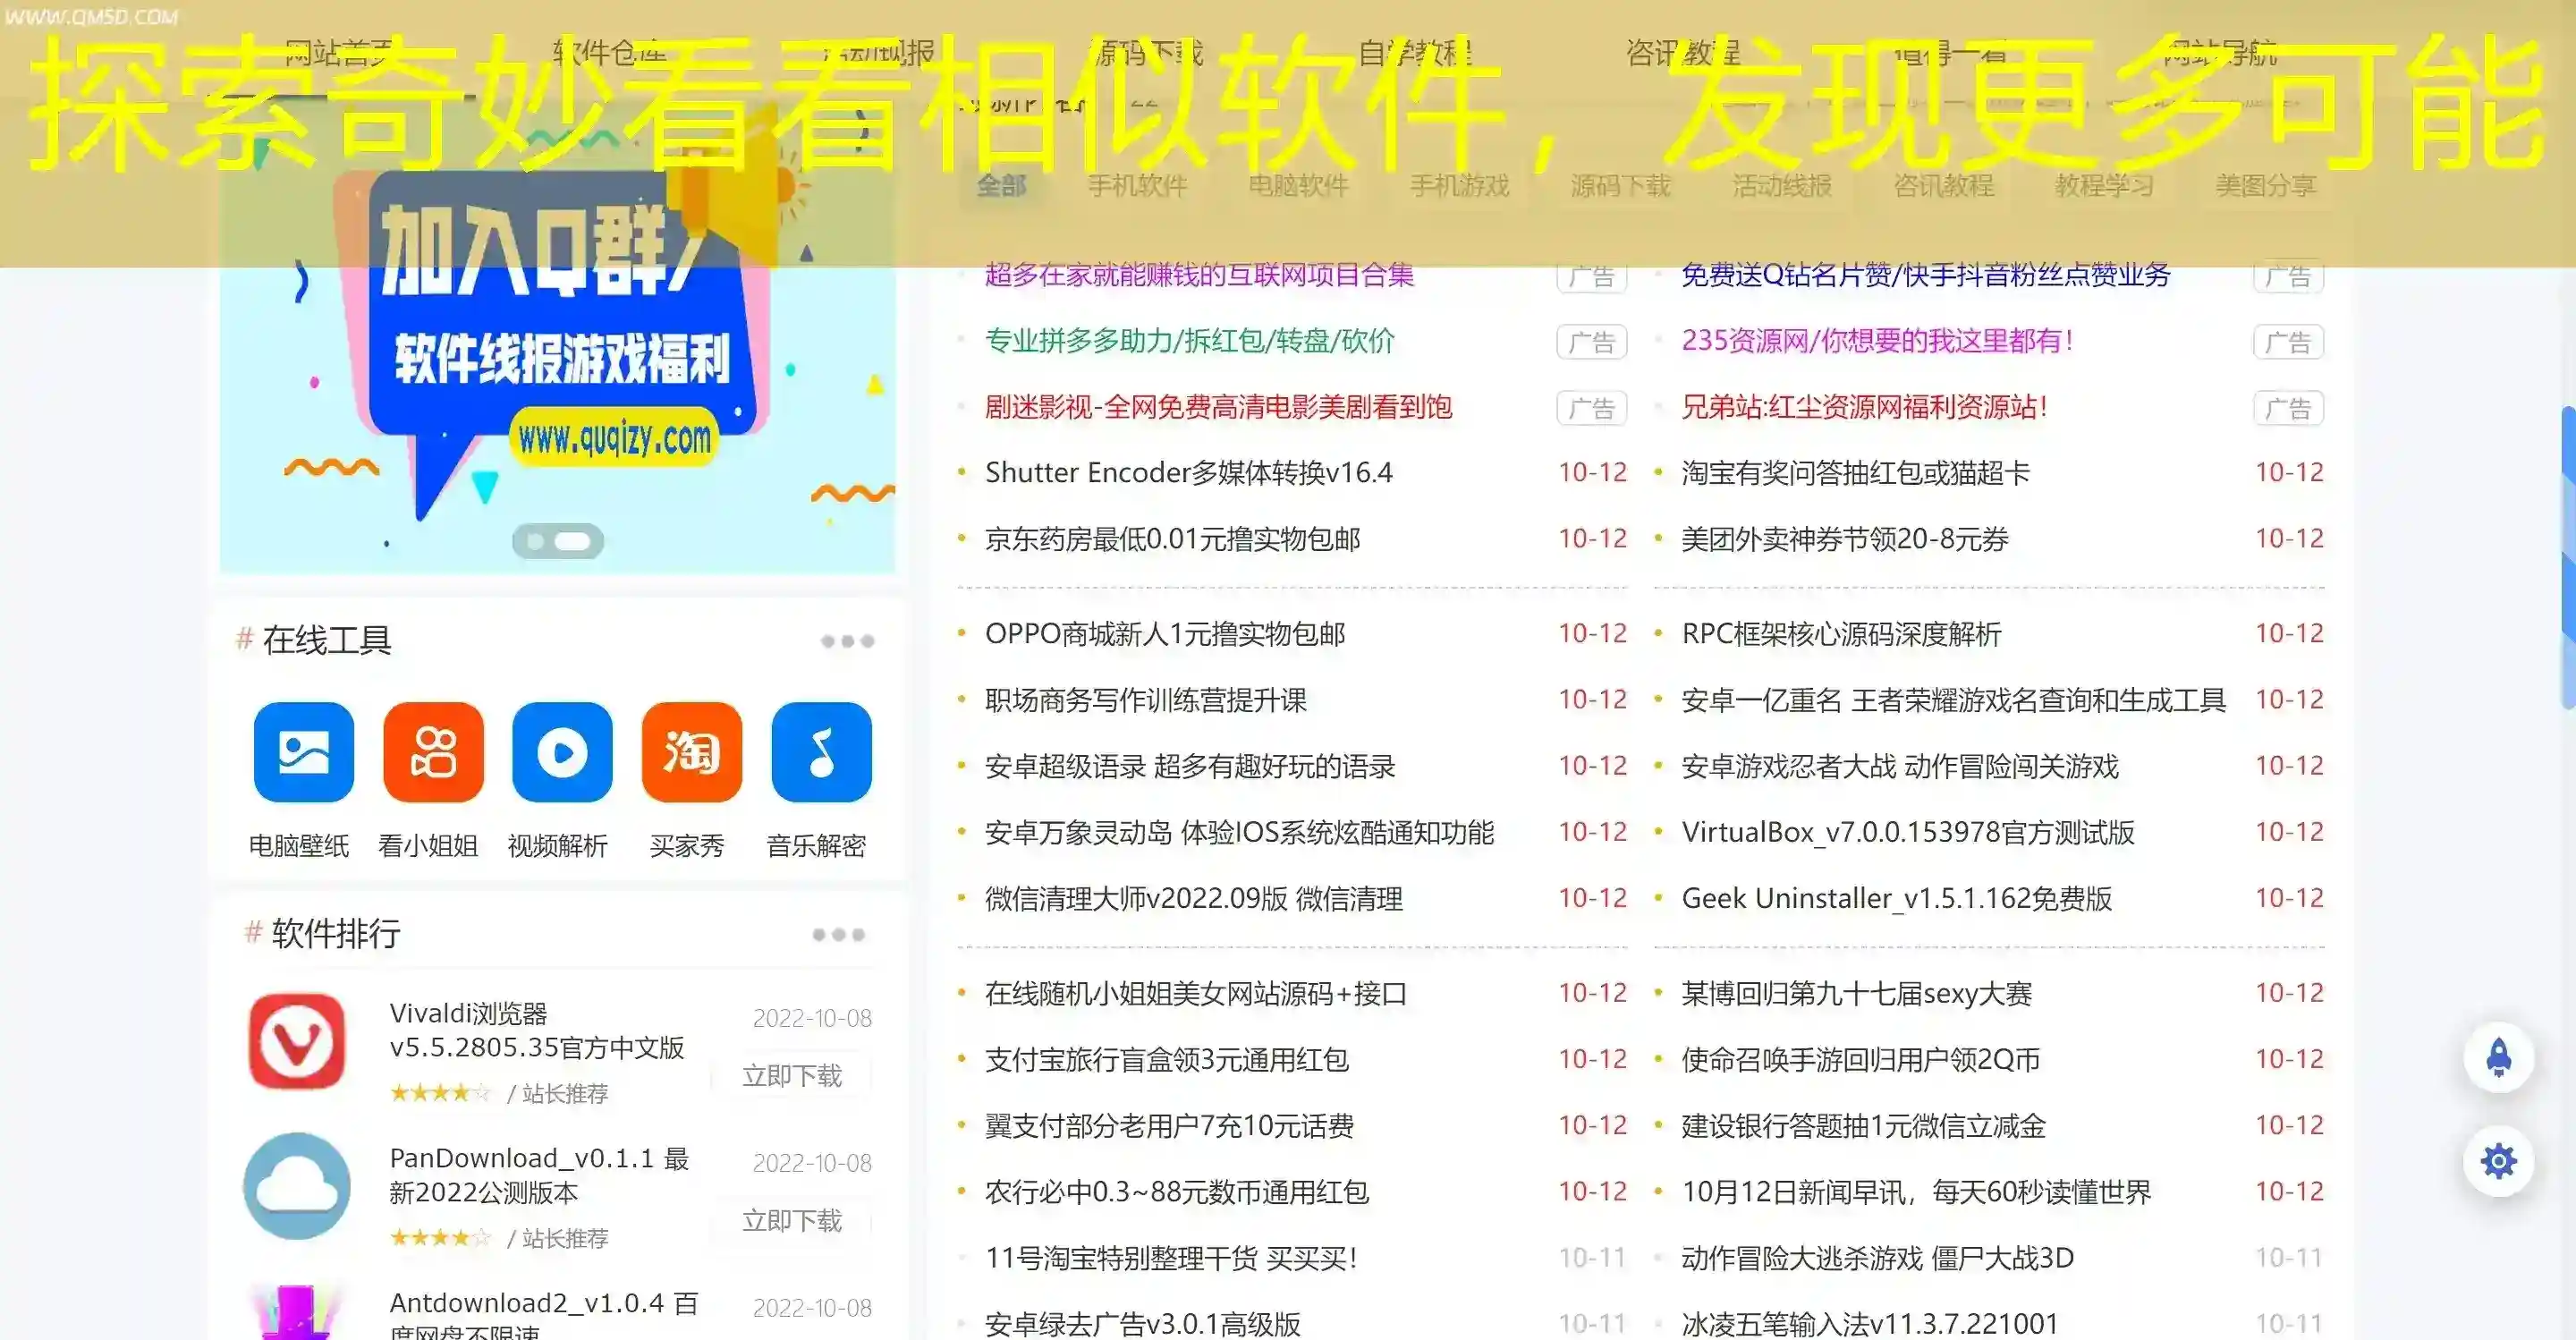Open ad link 235资源网/你想要的我这里都有
This screenshot has height=1340, width=2576.
coord(1877,341)
